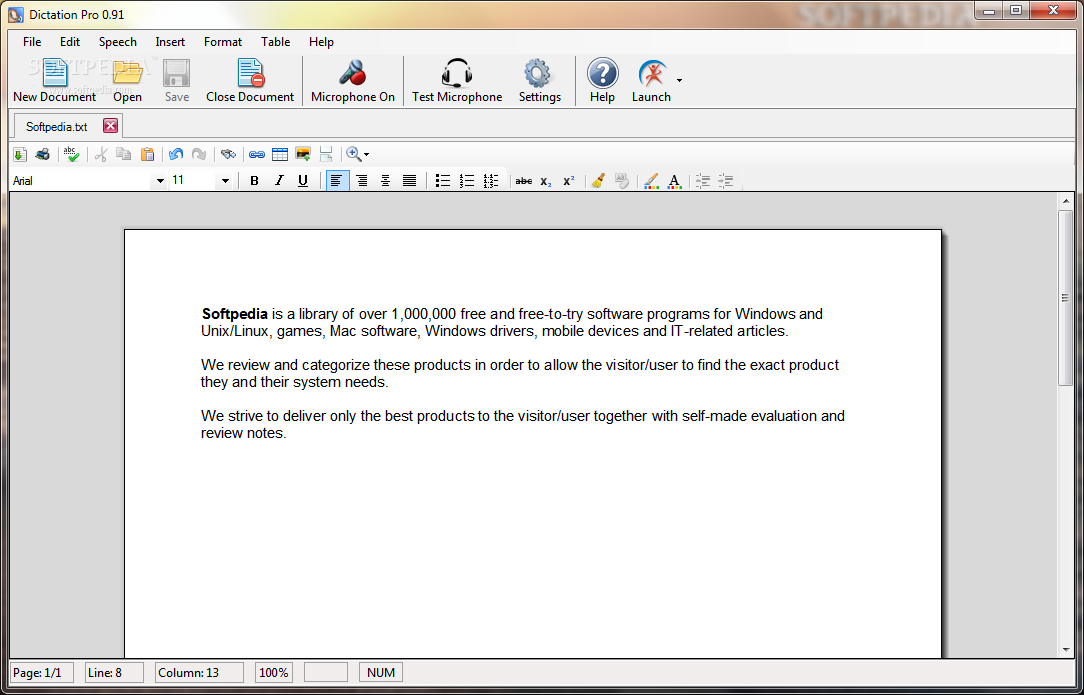Close the Softpedia.txt tab with red X
Screen dimensions: 1084x695
click(111, 125)
